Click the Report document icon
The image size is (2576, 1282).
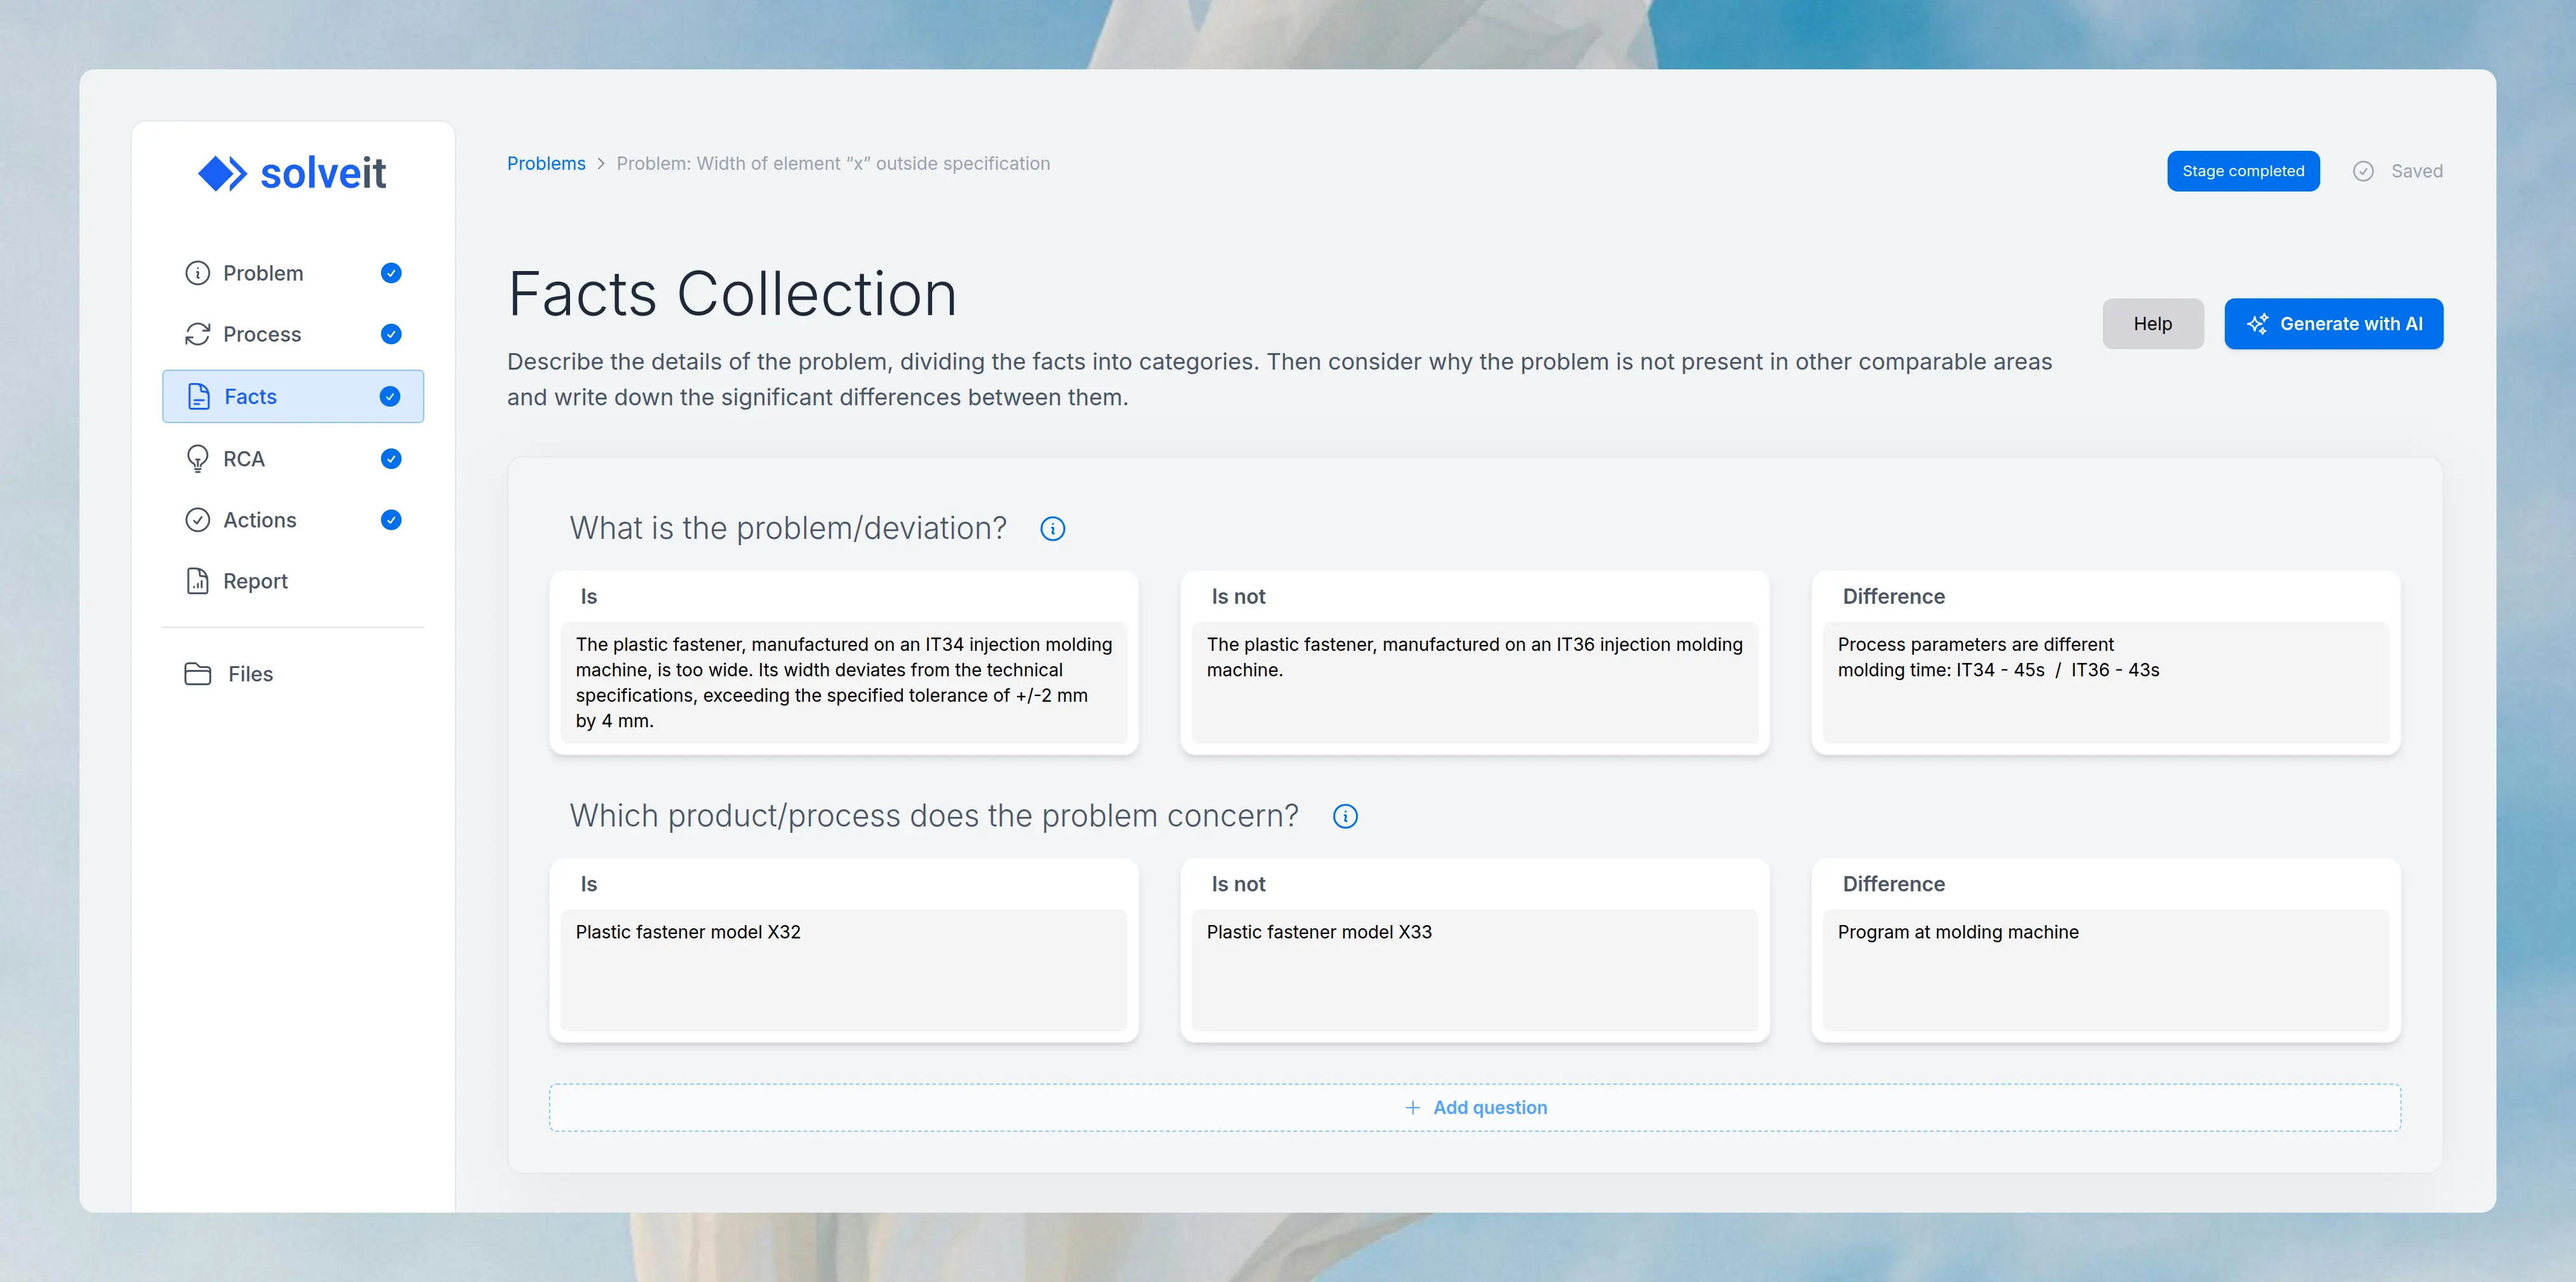197,581
